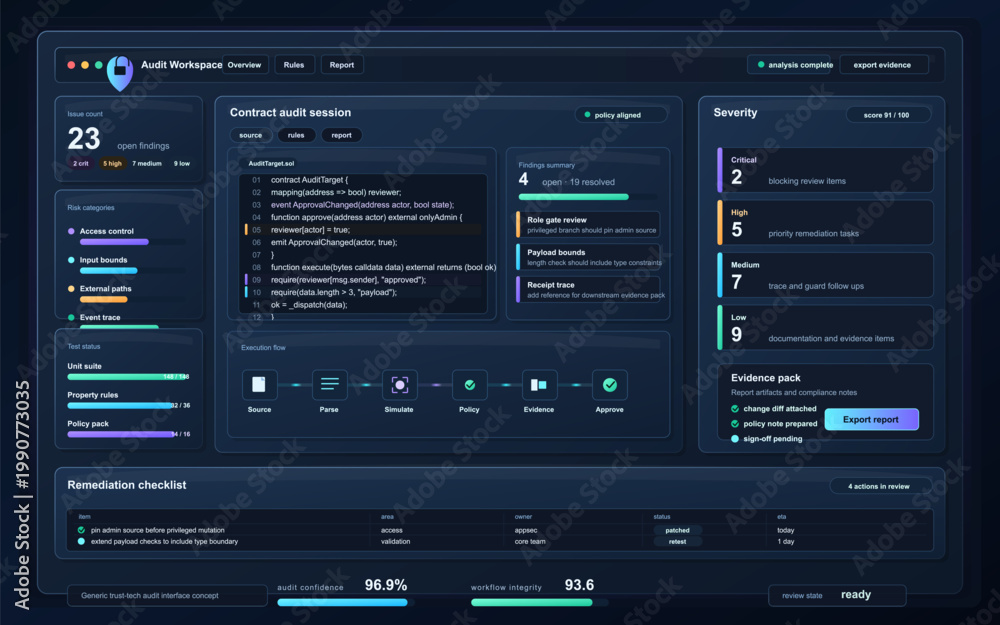Select the Policy step icon
The width and height of the screenshot is (1000, 625).
coord(469,385)
